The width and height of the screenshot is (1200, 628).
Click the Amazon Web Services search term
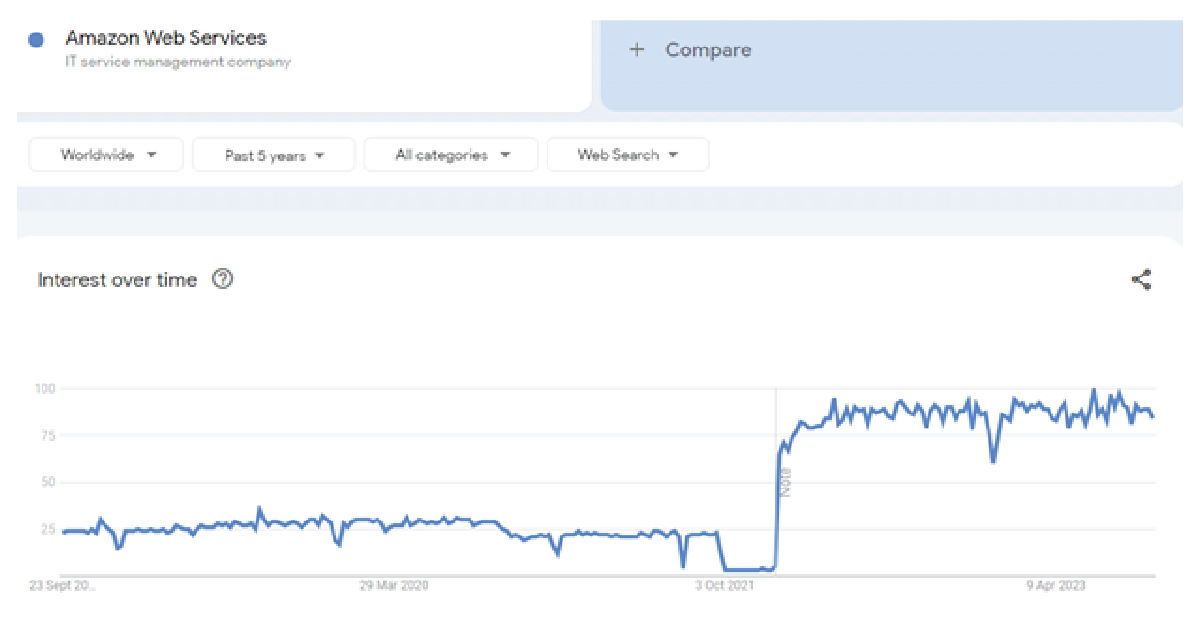[x=166, y=38]
